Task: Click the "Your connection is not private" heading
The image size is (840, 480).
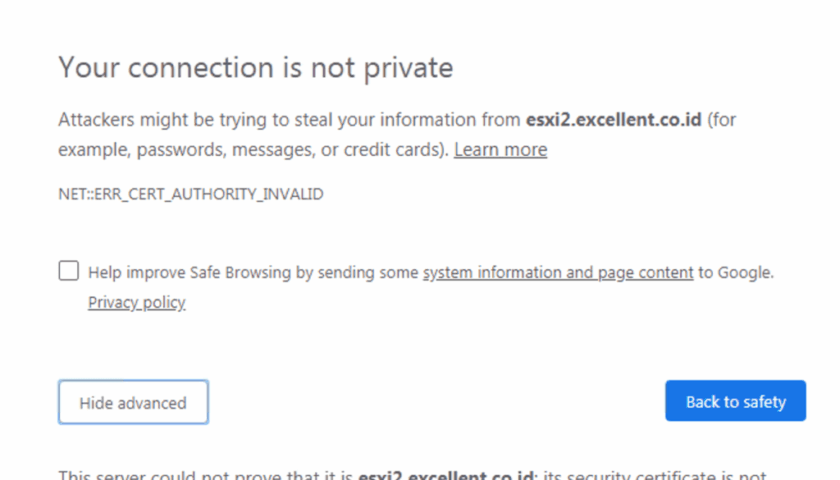Action: pos(255,67)
